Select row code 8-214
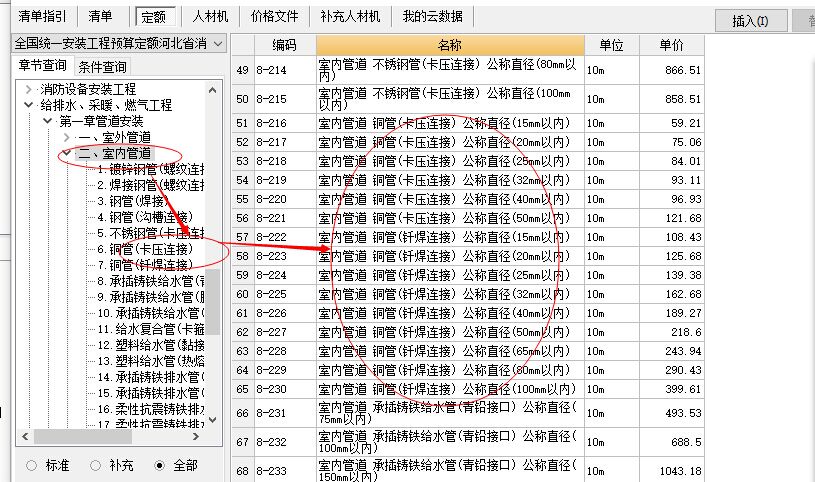Screen dimensions: 815x482 272,70
